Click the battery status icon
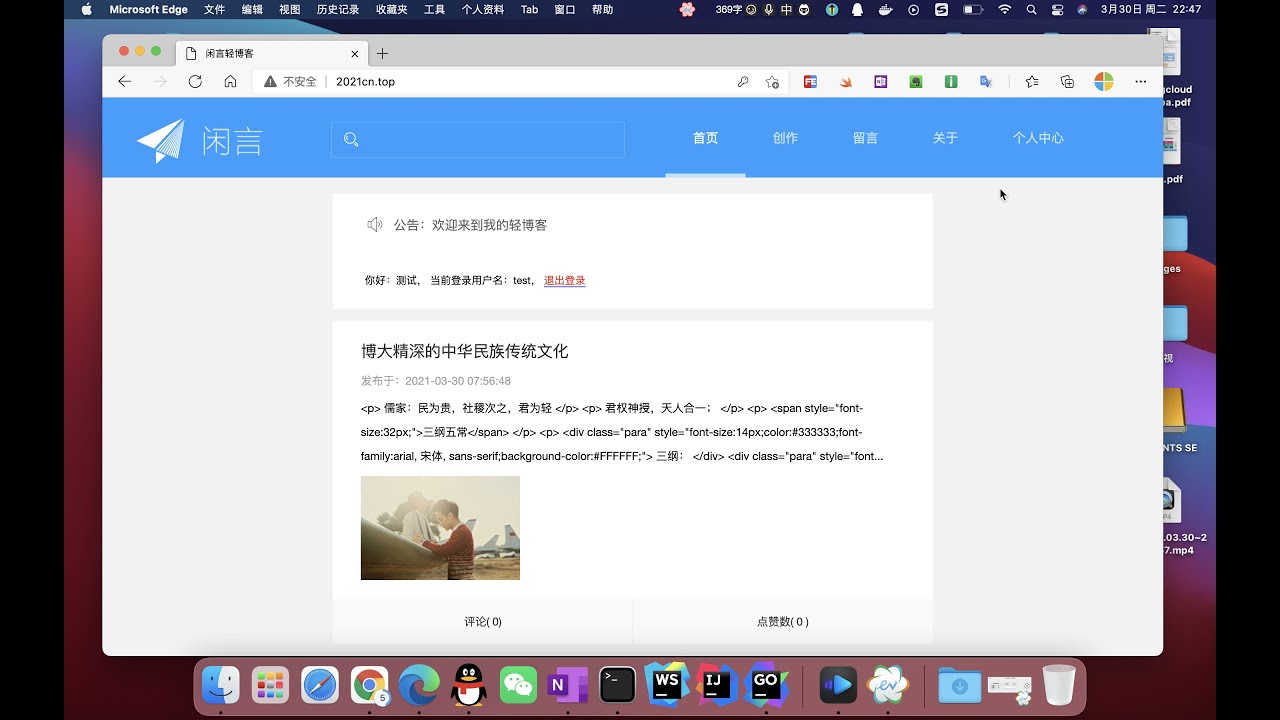Screen dimensions: 1280x720 (972, 9)
